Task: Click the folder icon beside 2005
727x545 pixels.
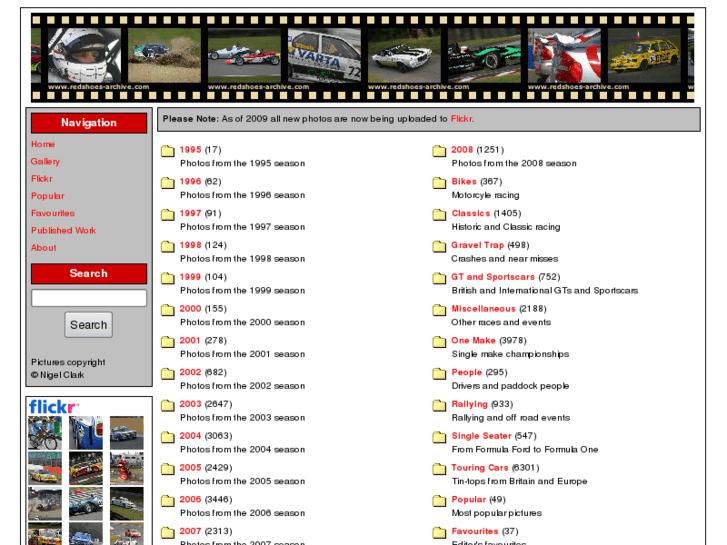Action: coord(167,469)
